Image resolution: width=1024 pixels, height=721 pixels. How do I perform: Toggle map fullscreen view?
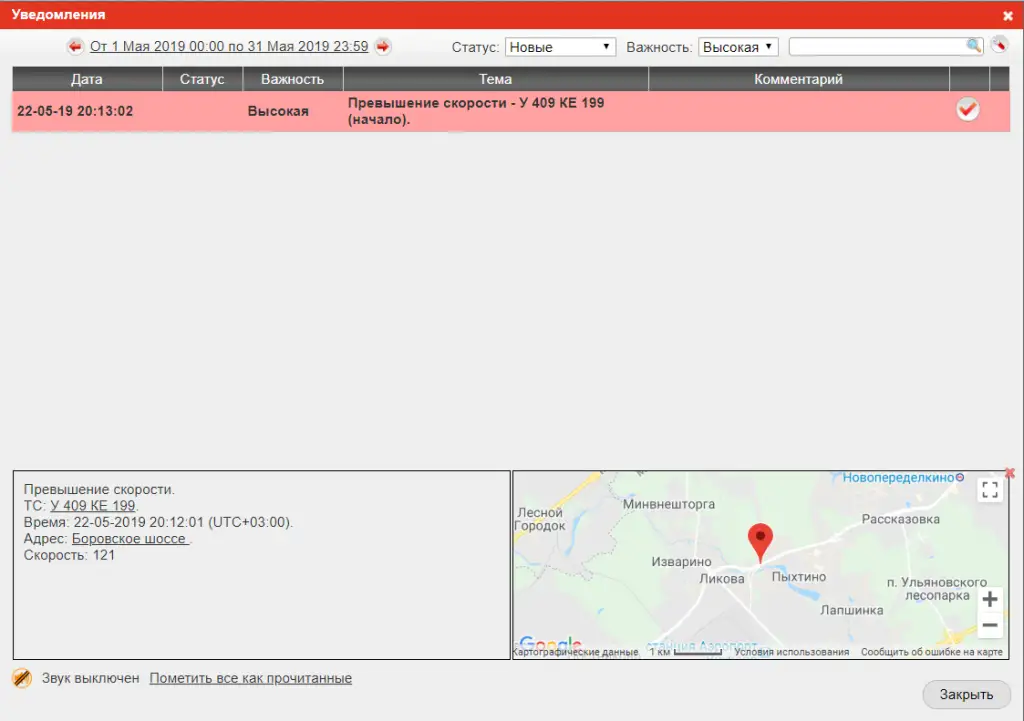click(x=990, y=490)
